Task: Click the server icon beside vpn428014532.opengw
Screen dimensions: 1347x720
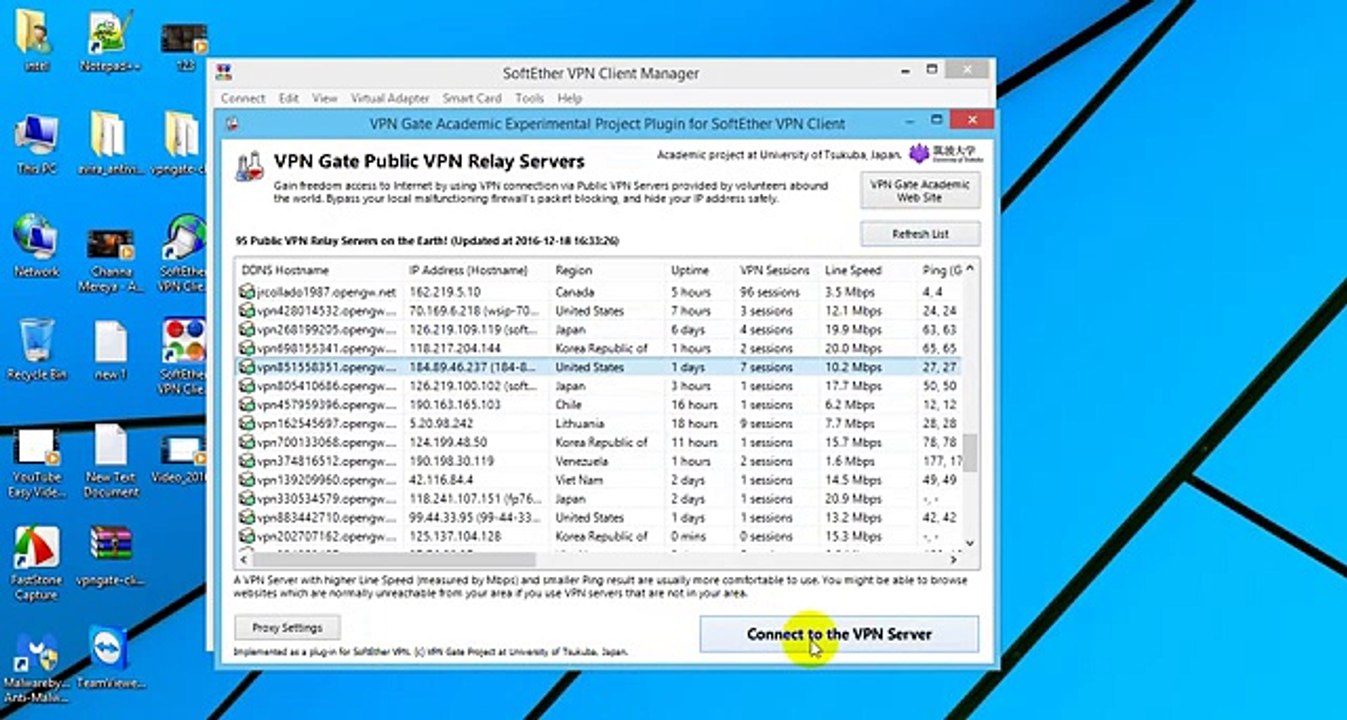Action: tap(247, 311)
